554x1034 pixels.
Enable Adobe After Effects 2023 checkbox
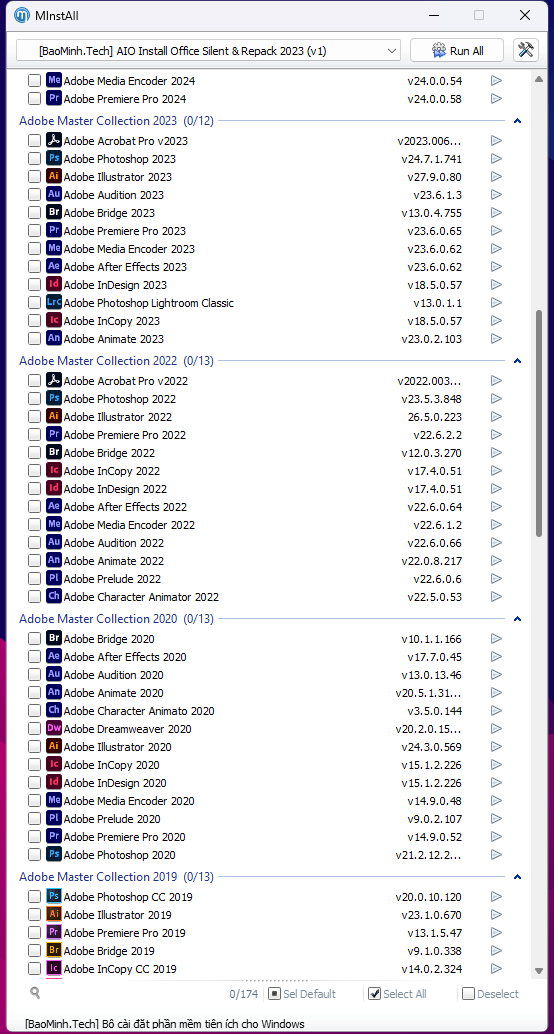point(34,267)
